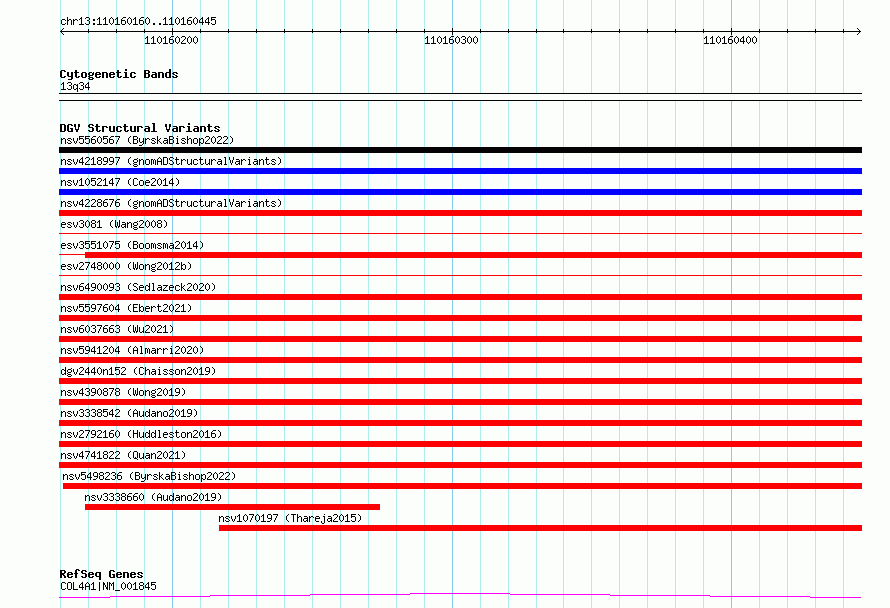Image resolution: width=890 pixels, height=608 pixels.
Task: Click the left arrow on coordinate ruler
Action: (62, 31)
